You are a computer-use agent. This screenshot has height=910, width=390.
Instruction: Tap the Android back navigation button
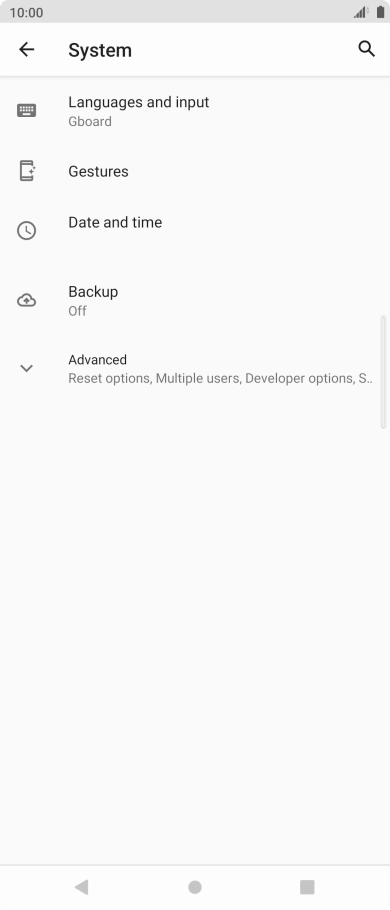point(81,887)
